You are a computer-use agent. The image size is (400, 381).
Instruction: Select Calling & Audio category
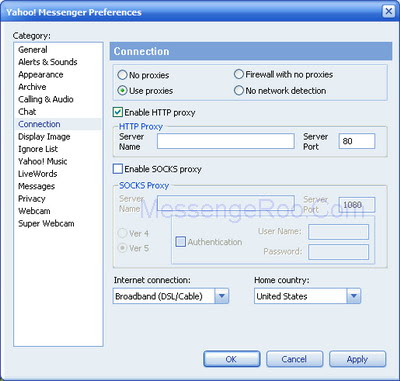point(46,99)
